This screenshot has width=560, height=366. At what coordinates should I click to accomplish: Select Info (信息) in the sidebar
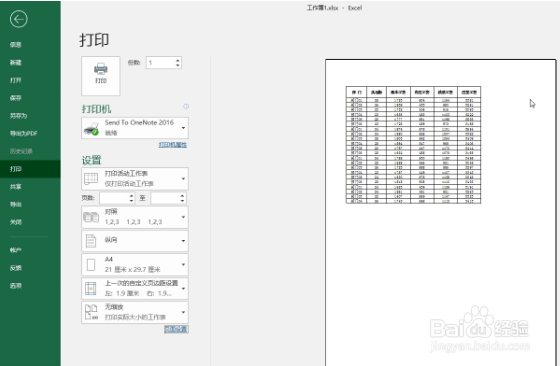[16, 45]
